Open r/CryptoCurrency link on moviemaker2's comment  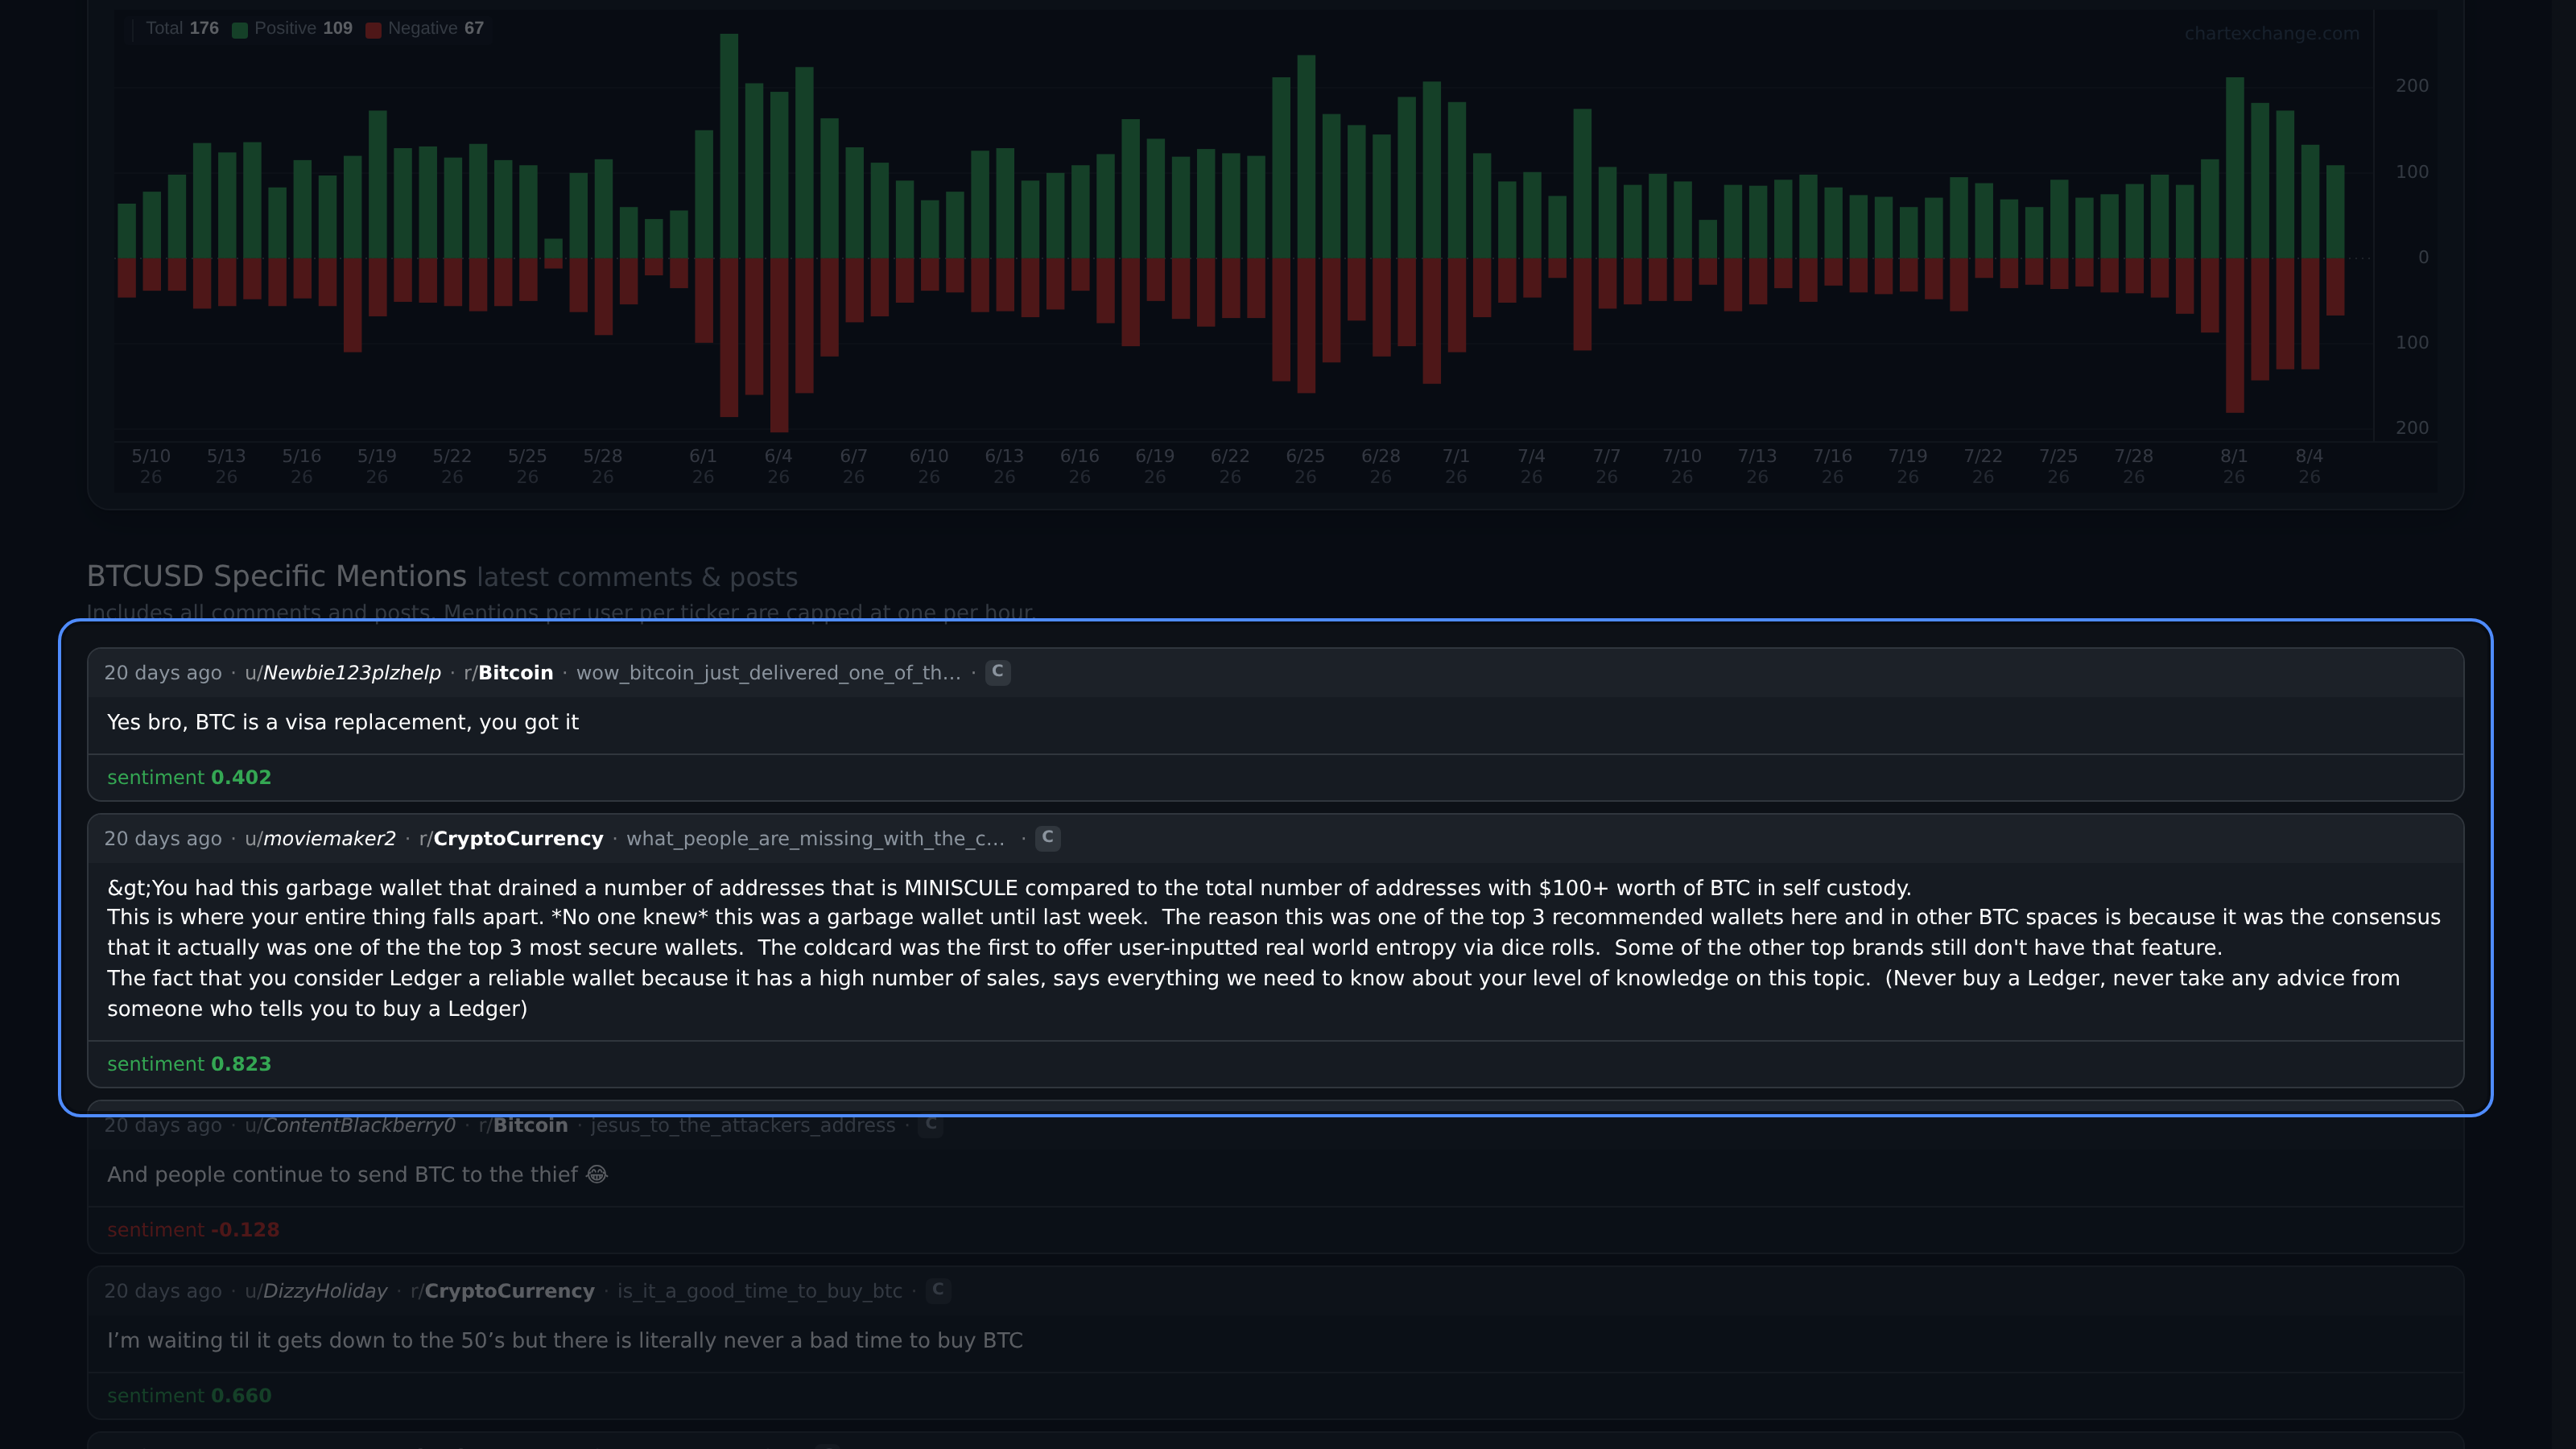pyautogui.click(x=511, y=839)
